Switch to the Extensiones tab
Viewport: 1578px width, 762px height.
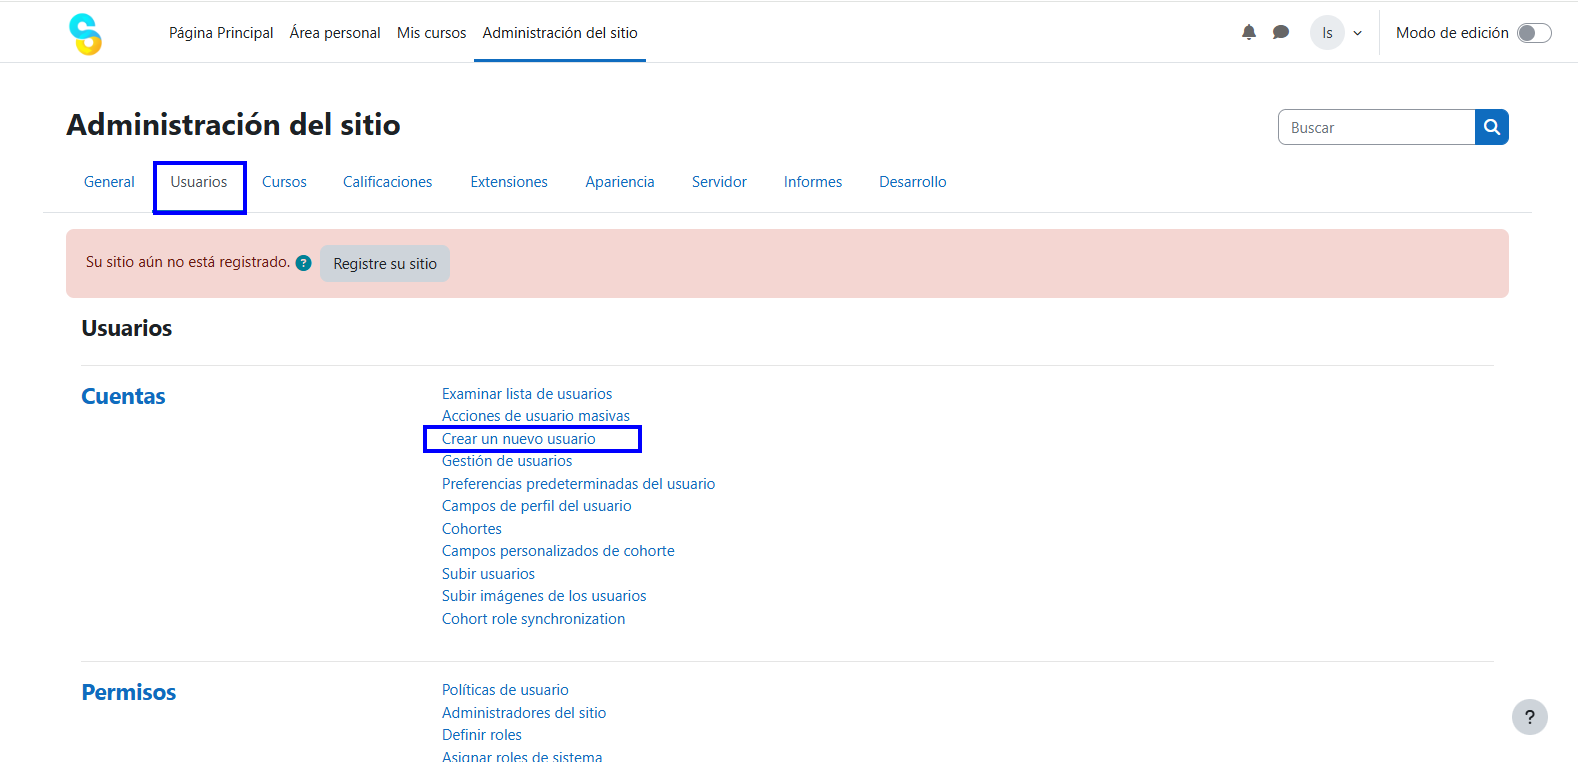tap(509, 182)
